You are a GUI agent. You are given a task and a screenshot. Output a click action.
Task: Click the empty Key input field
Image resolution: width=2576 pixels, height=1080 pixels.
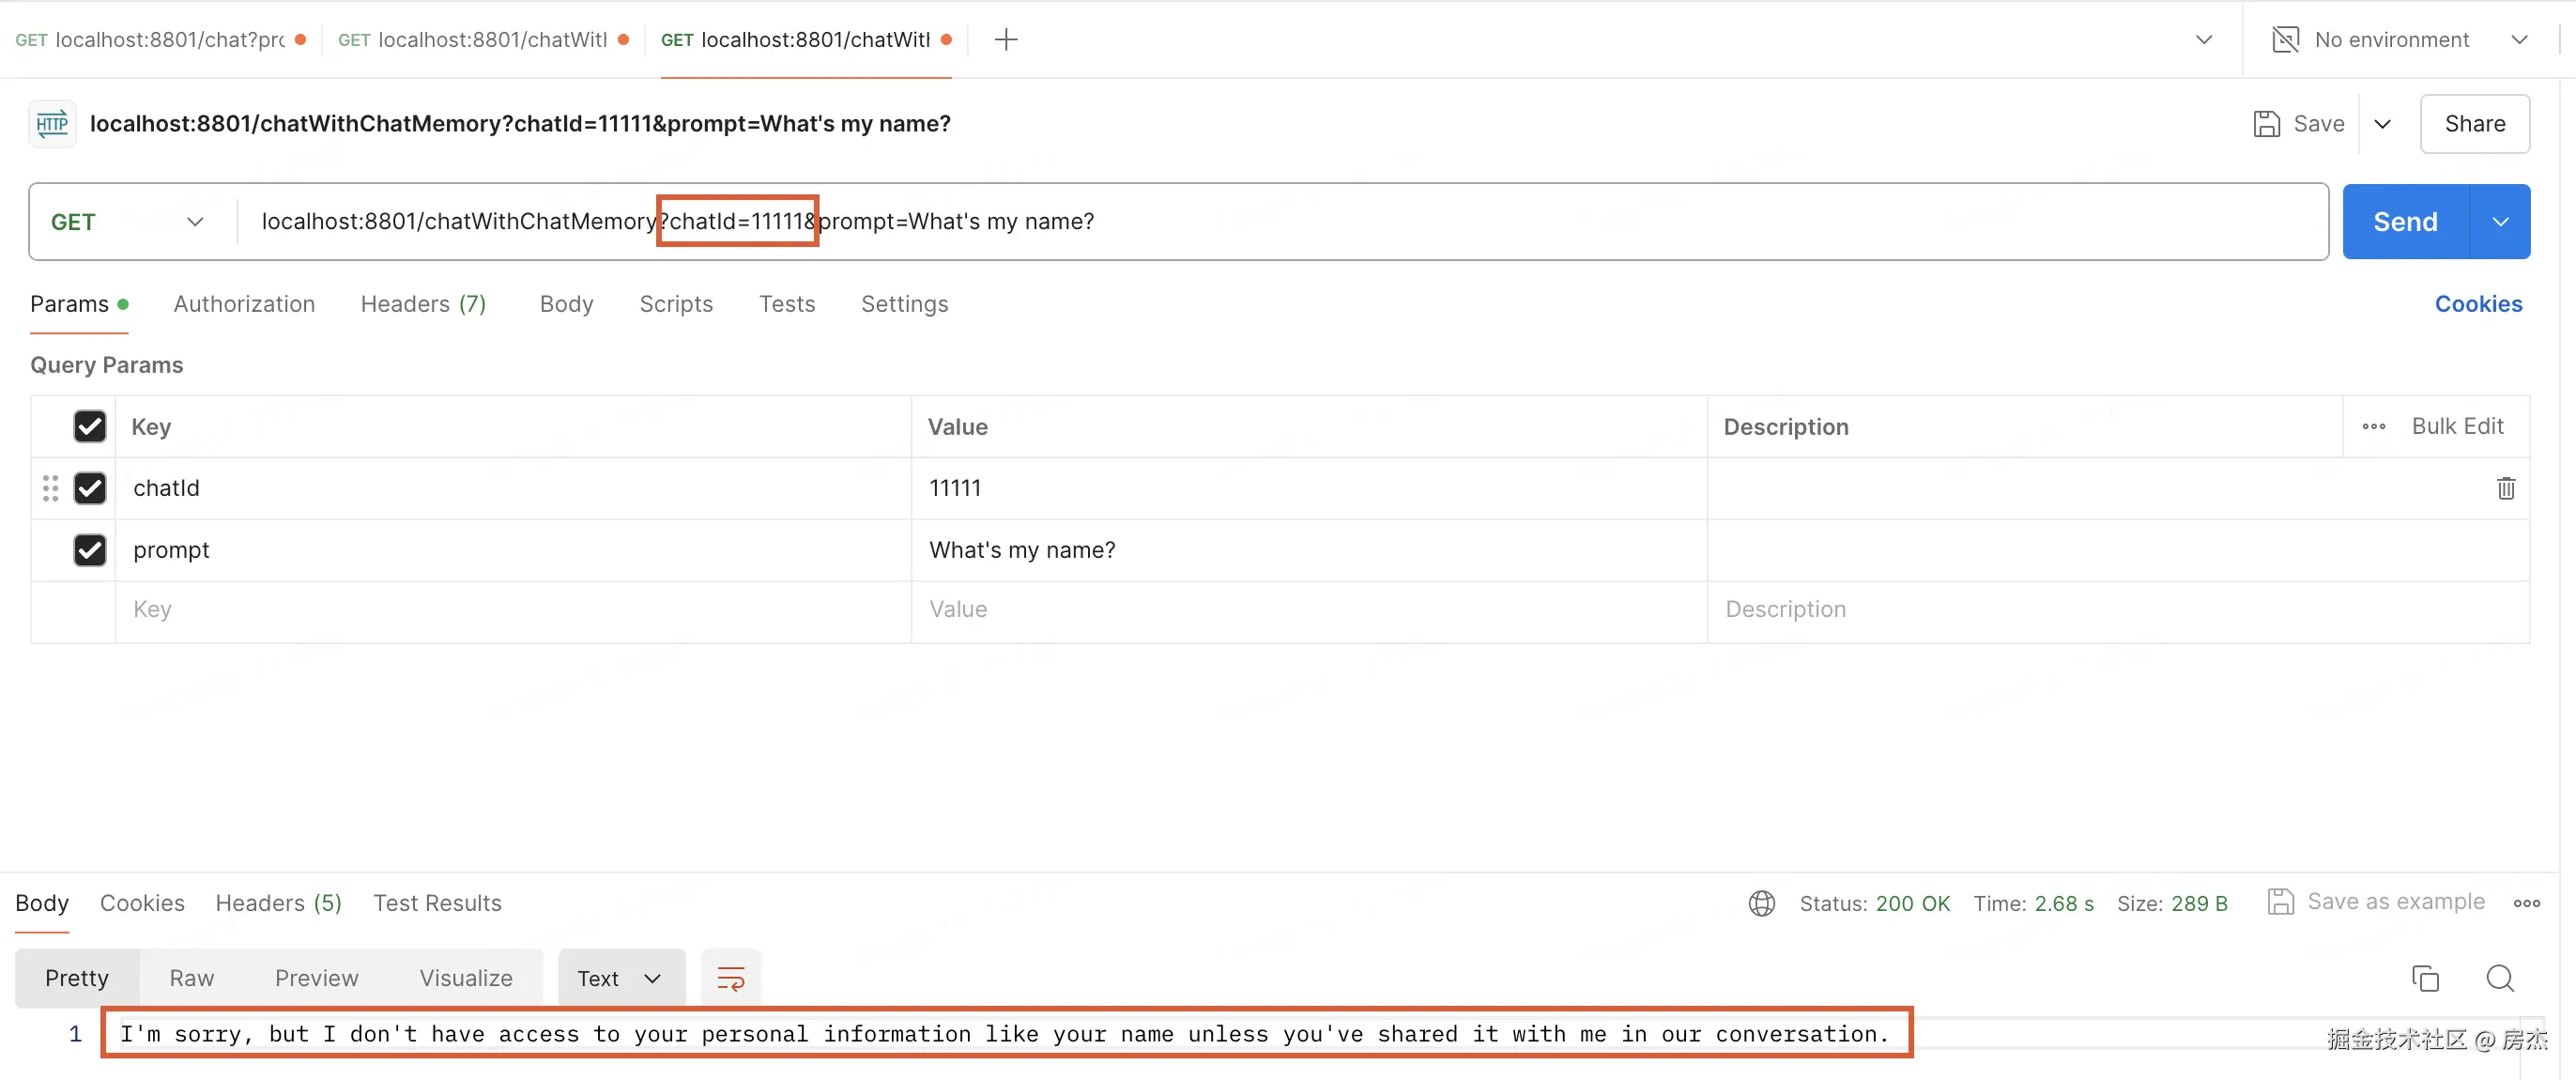[510, 610]
